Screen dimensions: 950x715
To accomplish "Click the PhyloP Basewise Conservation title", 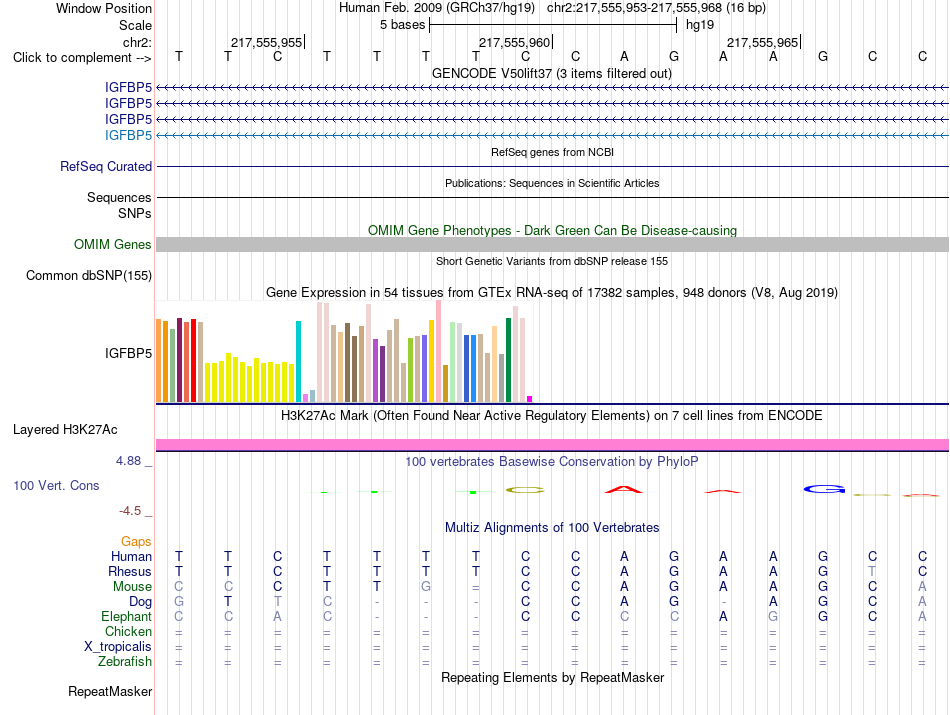I will [552, 462].
